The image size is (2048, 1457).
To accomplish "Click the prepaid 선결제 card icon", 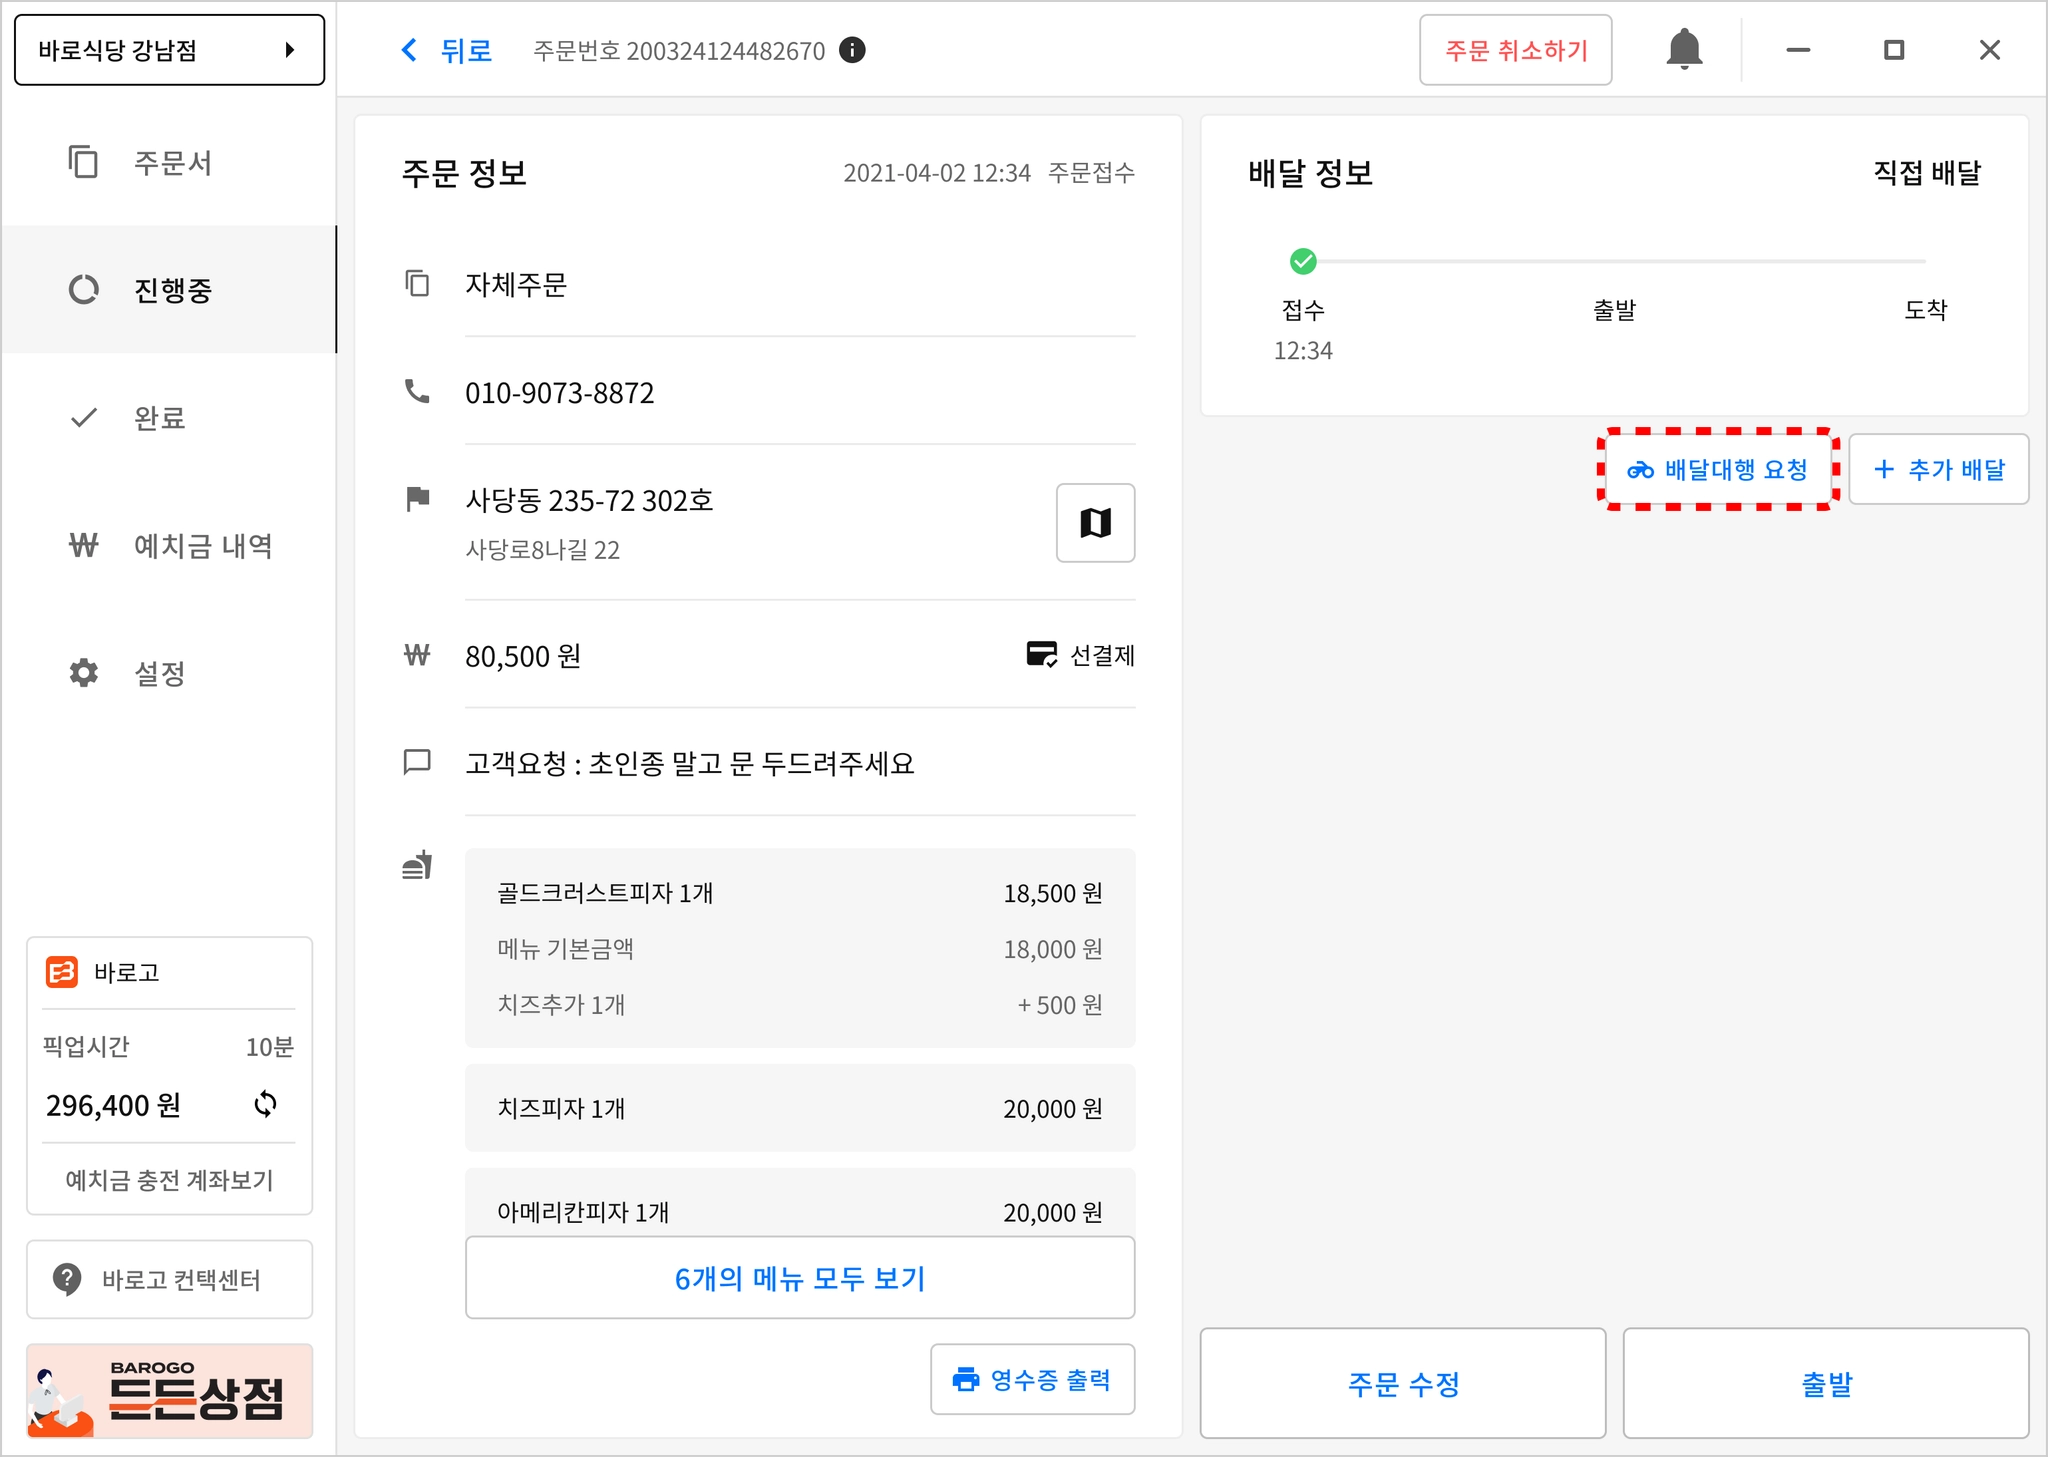I will tap(1041, 655).
